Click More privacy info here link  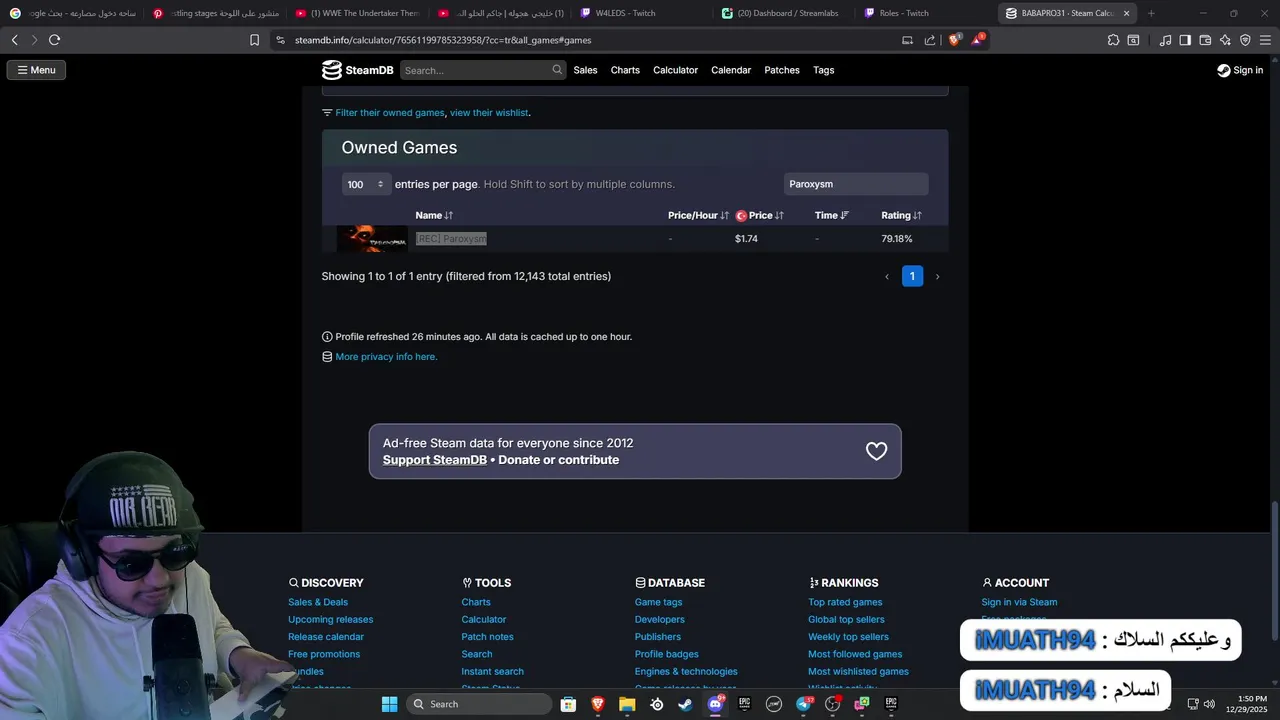click(386, 357)
